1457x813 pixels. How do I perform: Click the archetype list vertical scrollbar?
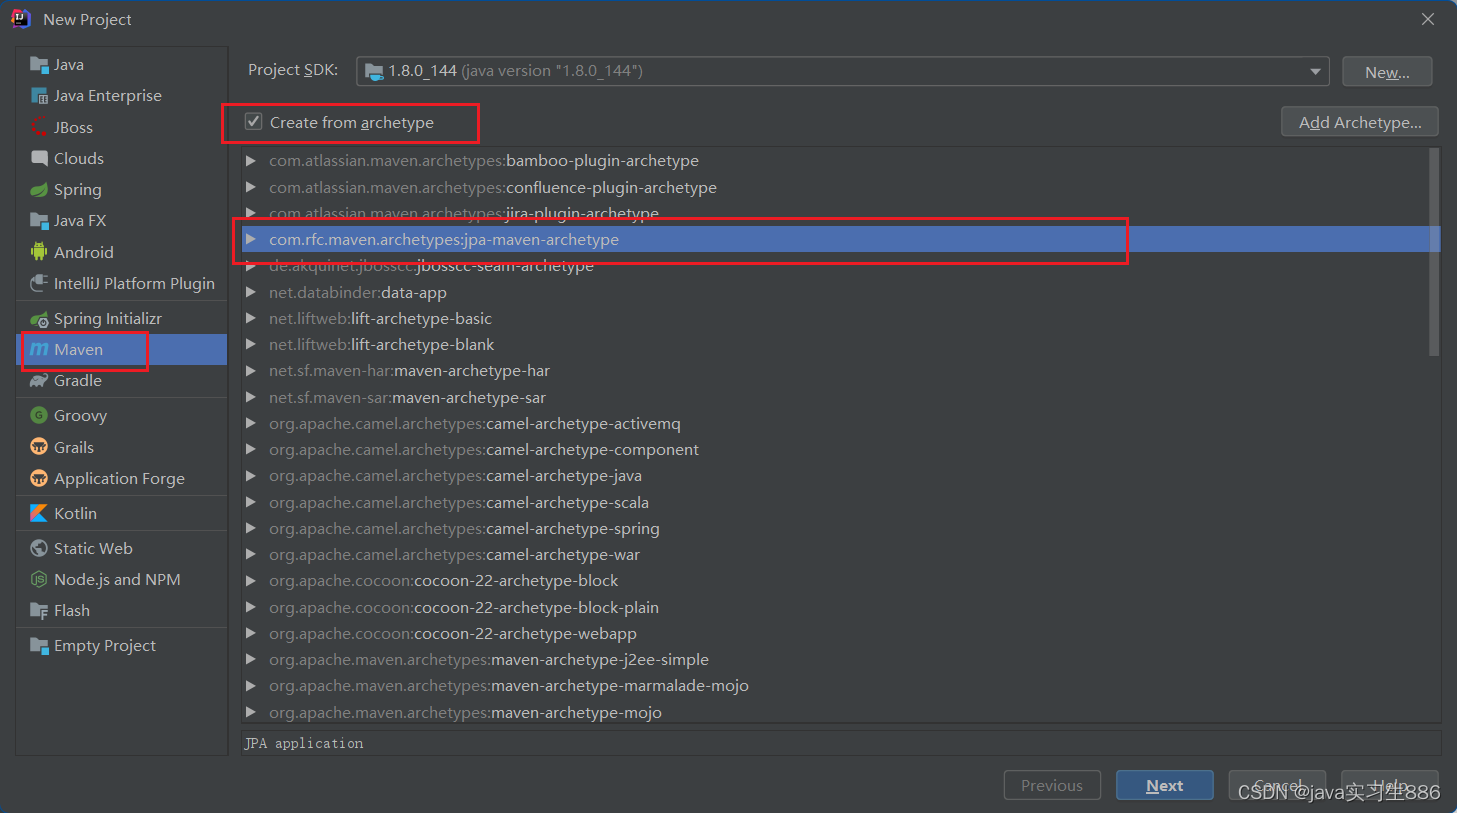1434,252
